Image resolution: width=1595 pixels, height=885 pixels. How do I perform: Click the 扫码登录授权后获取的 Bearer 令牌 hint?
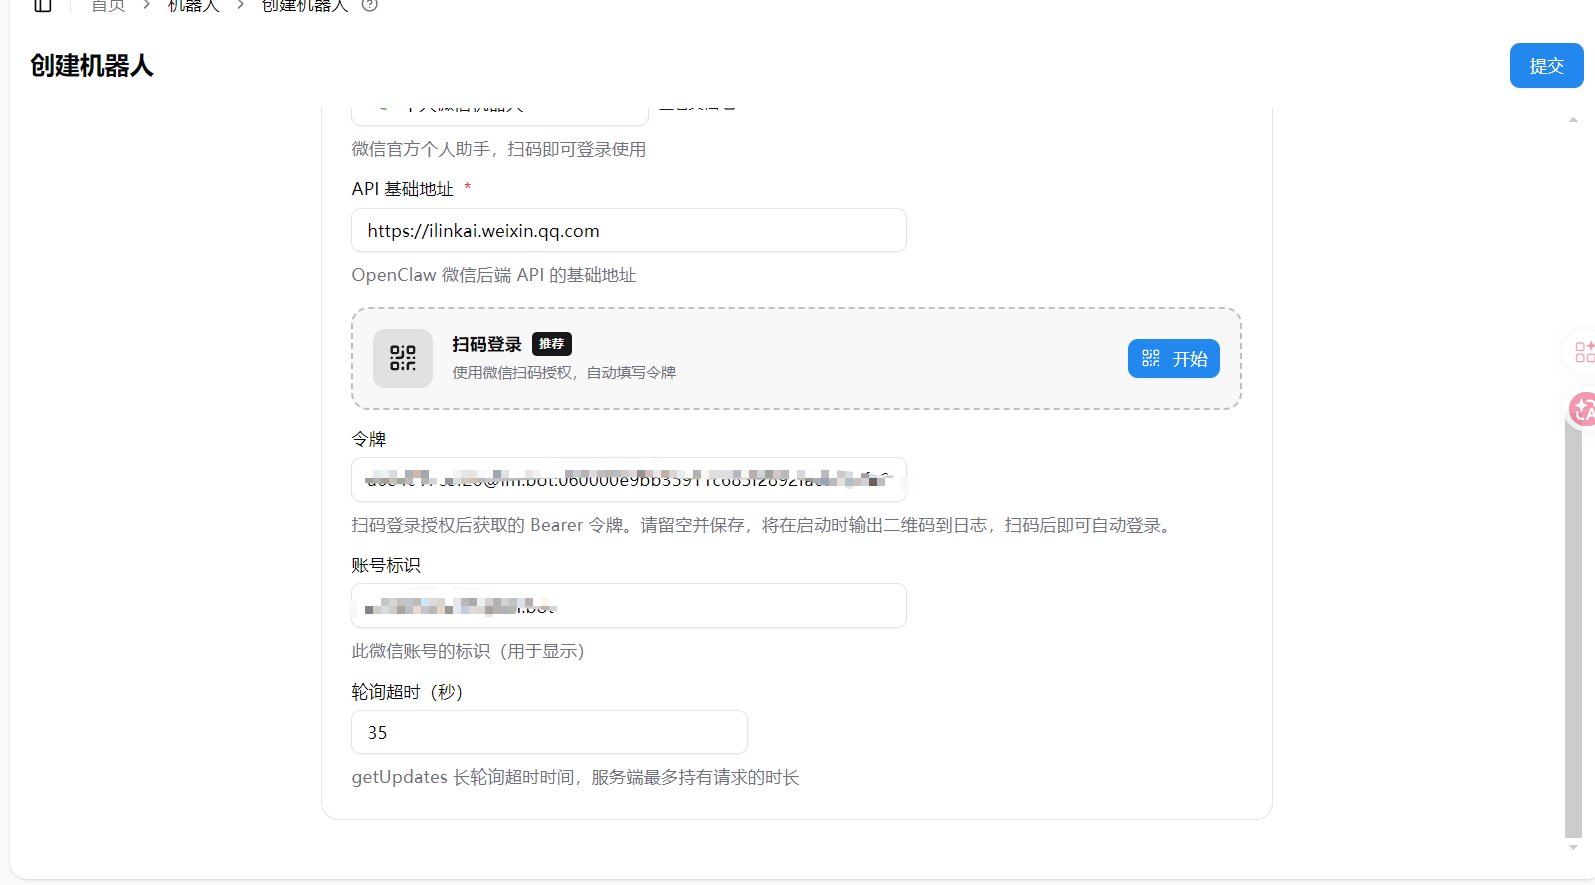click(x=764, y=525)
